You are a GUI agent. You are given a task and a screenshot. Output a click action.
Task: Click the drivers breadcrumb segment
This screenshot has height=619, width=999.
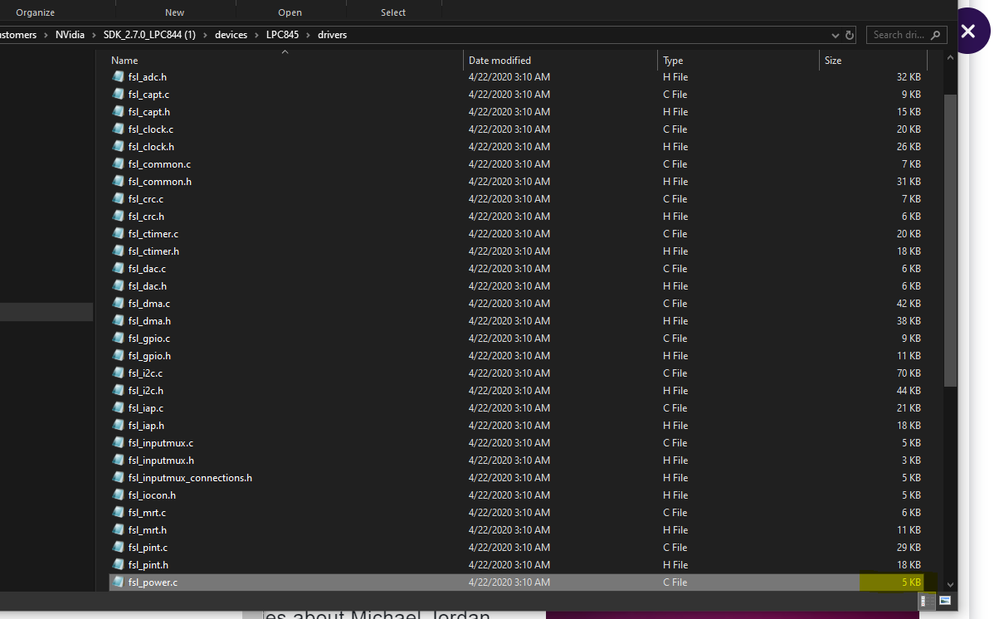coord(333,35)
